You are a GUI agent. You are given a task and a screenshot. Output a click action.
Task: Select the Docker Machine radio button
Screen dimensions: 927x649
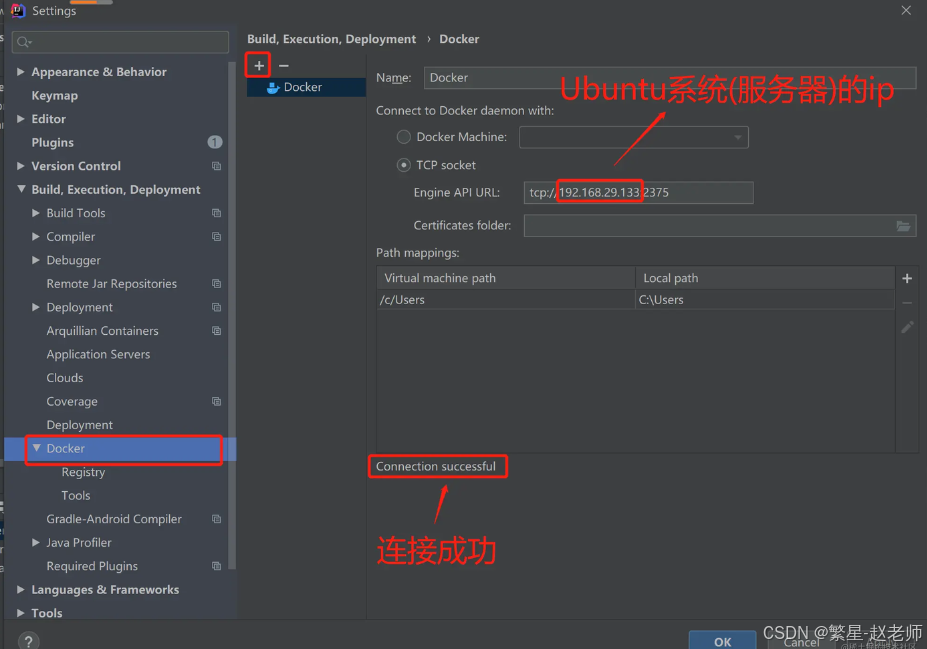(404, 137)
